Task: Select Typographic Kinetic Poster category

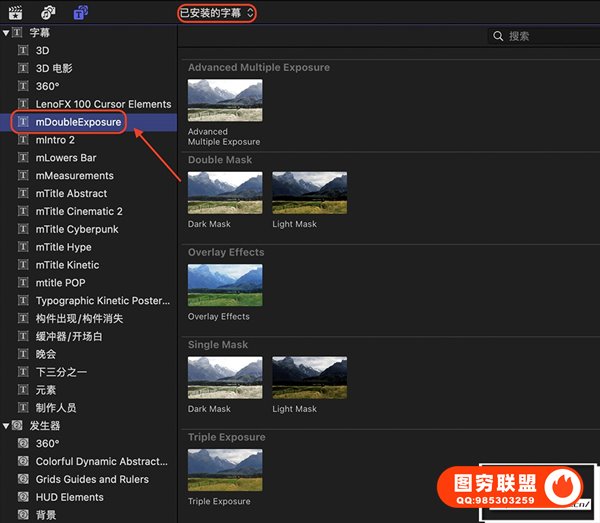Action: tap(101, 301)
